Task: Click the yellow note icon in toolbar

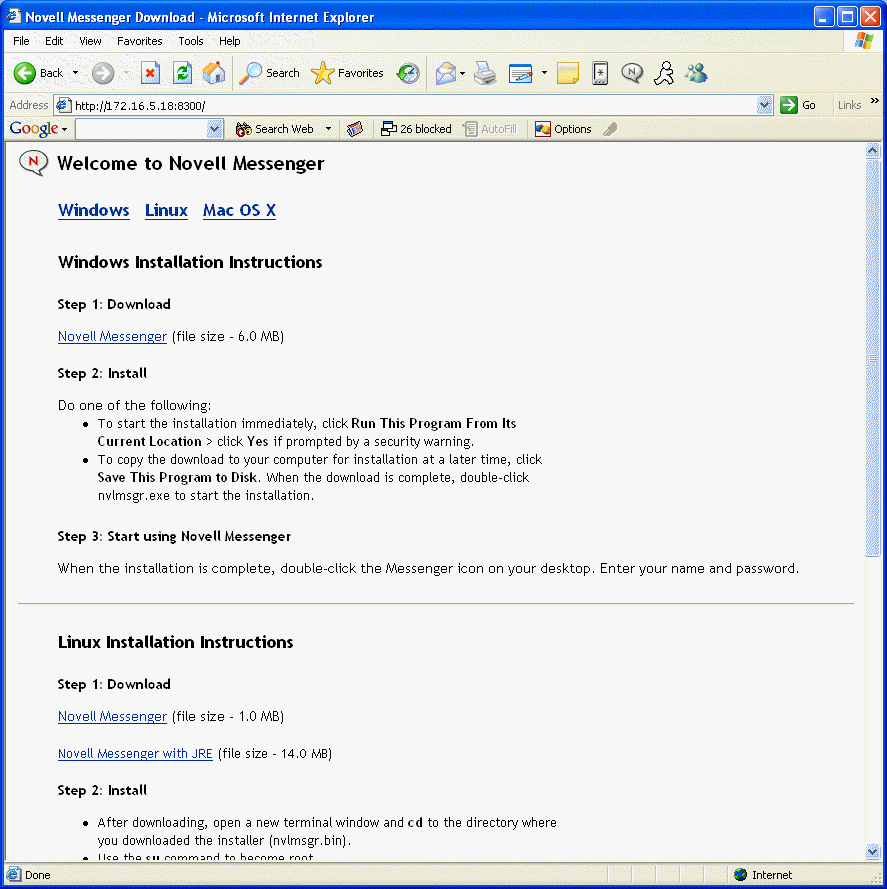Action: tap(568, 73)
